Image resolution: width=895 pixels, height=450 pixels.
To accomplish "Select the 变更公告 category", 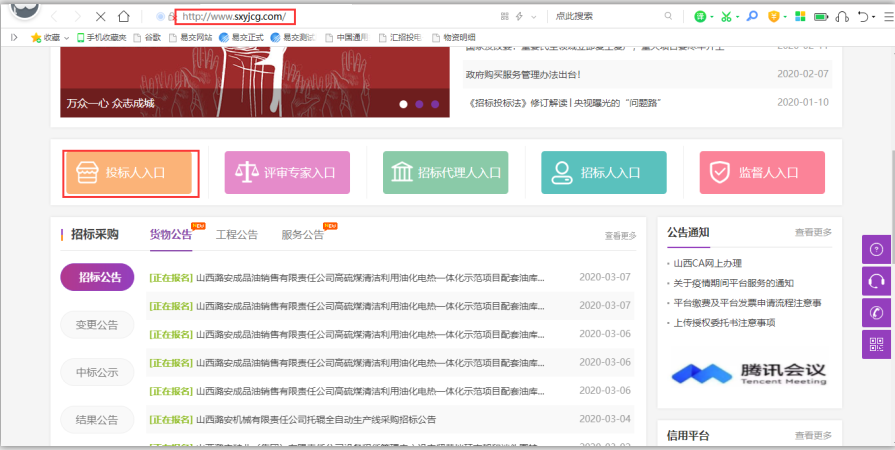I will [98, 325].
